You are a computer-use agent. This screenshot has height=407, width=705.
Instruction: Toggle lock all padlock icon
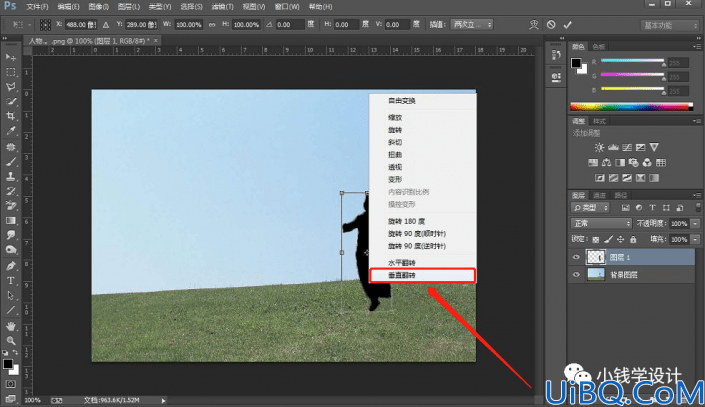click(633, 239)
